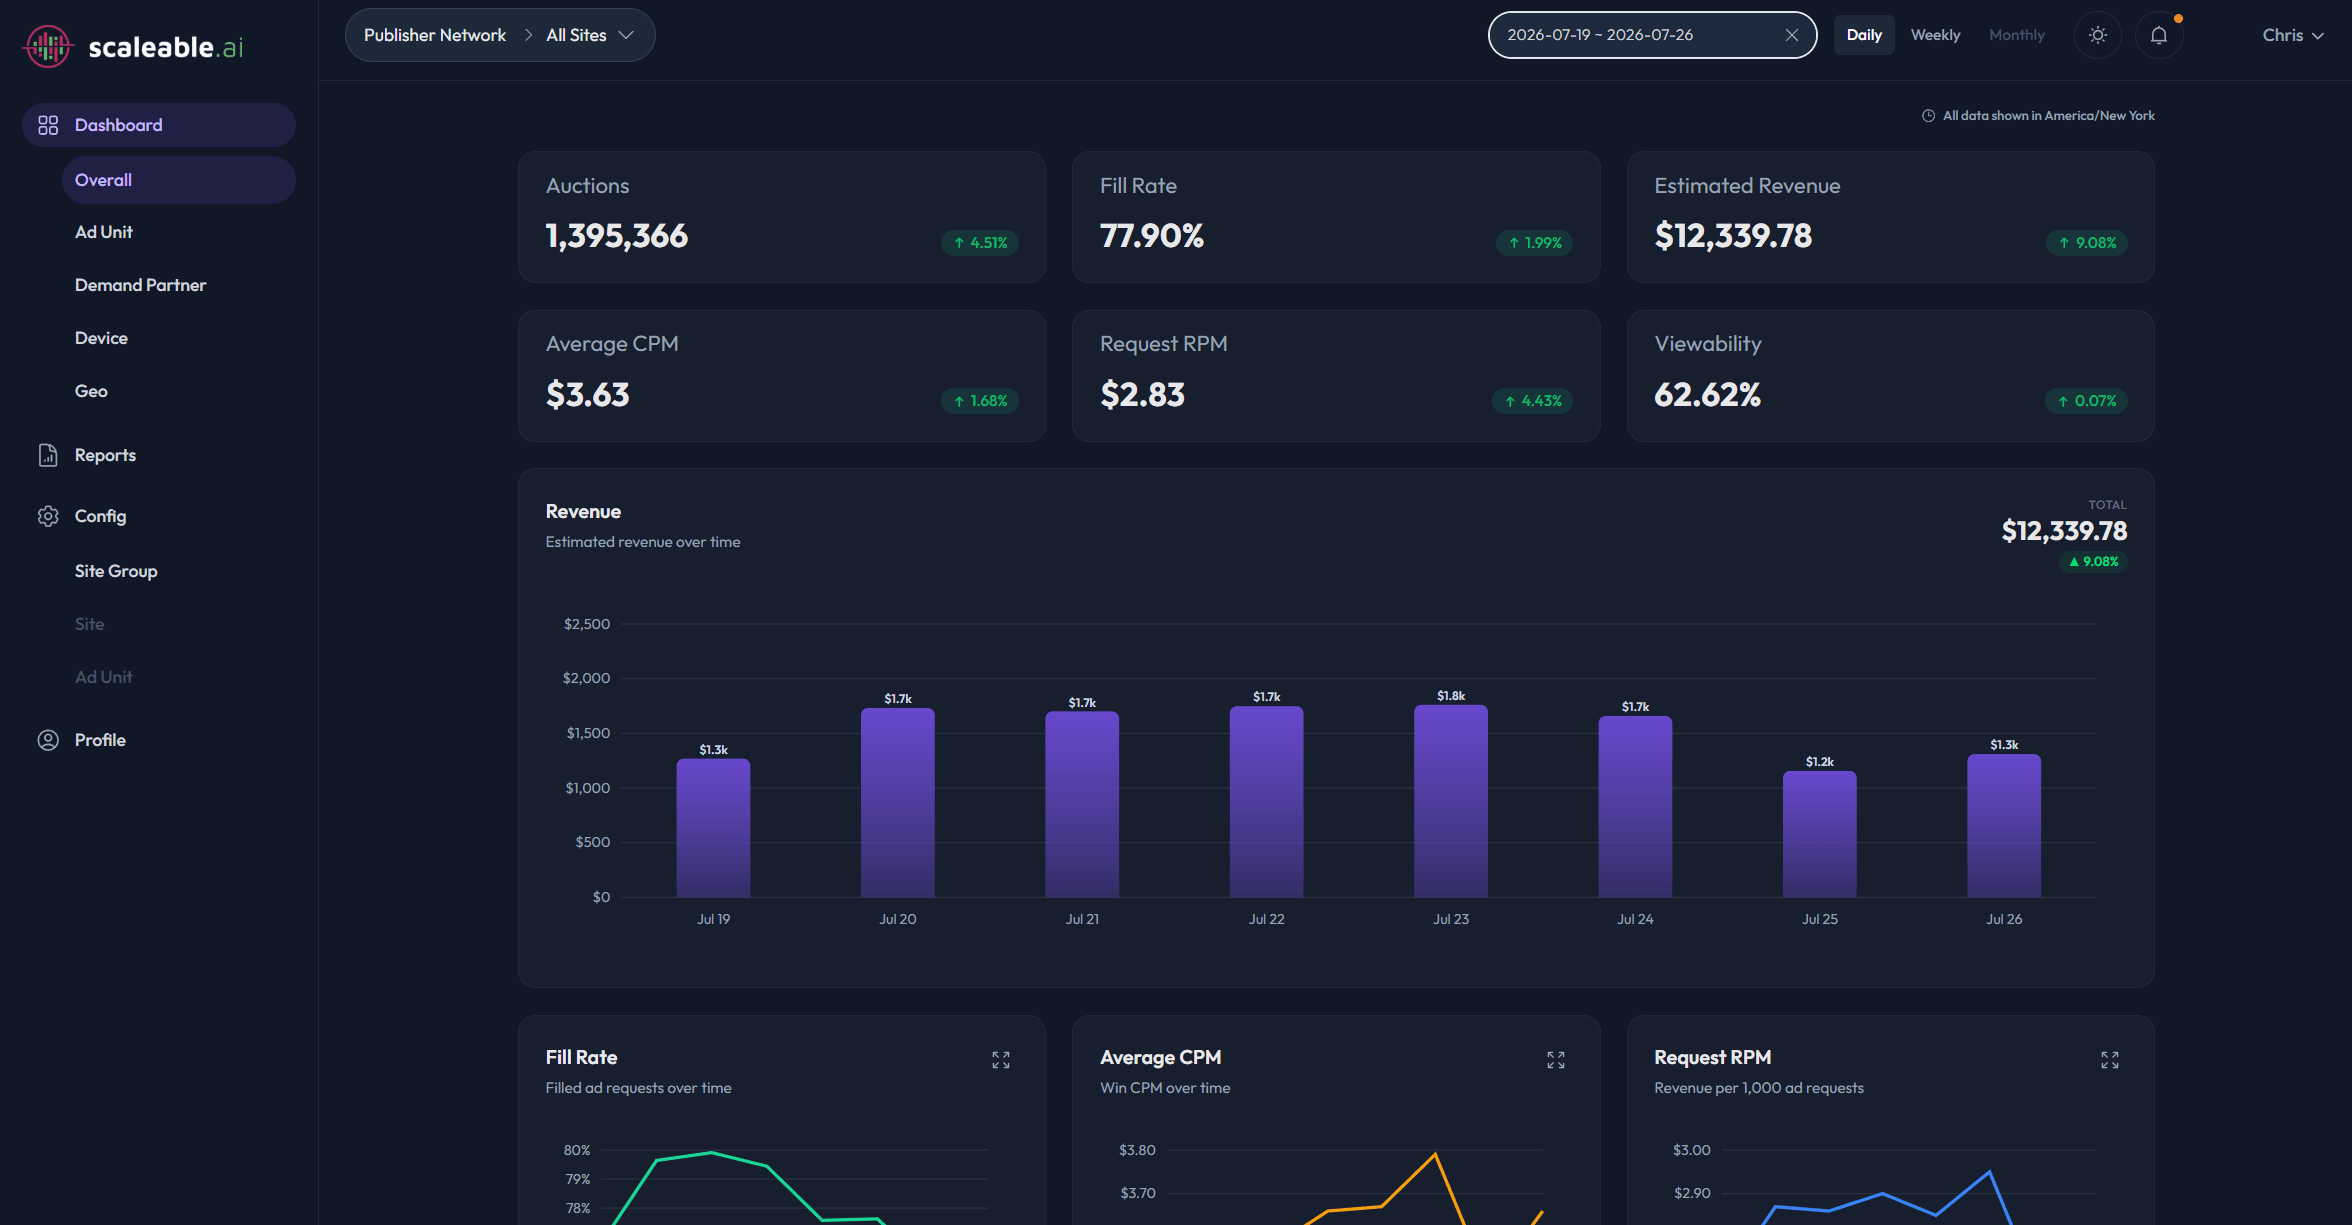This screenshot has width=2352, height=1225.
Task: Expand the Average CPM chart fullscreen
Action: pos(1556,1060)
